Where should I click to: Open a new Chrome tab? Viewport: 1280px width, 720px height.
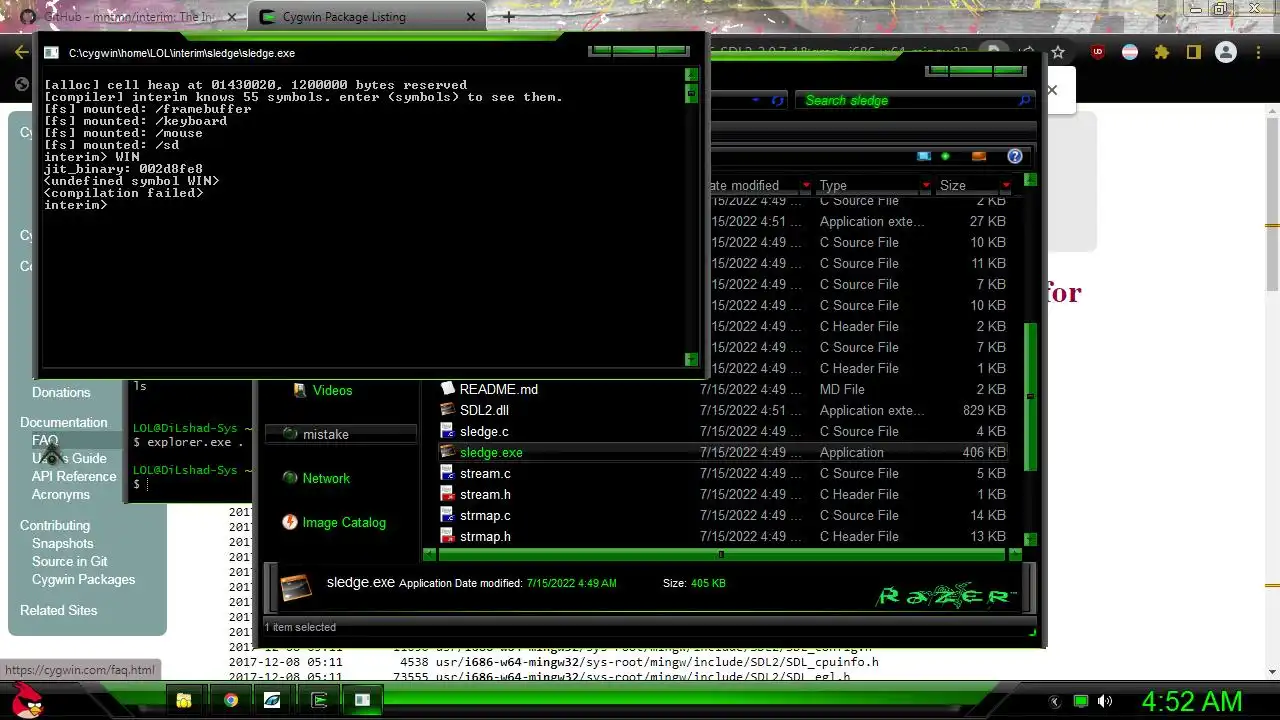click(x=508, y=17)
